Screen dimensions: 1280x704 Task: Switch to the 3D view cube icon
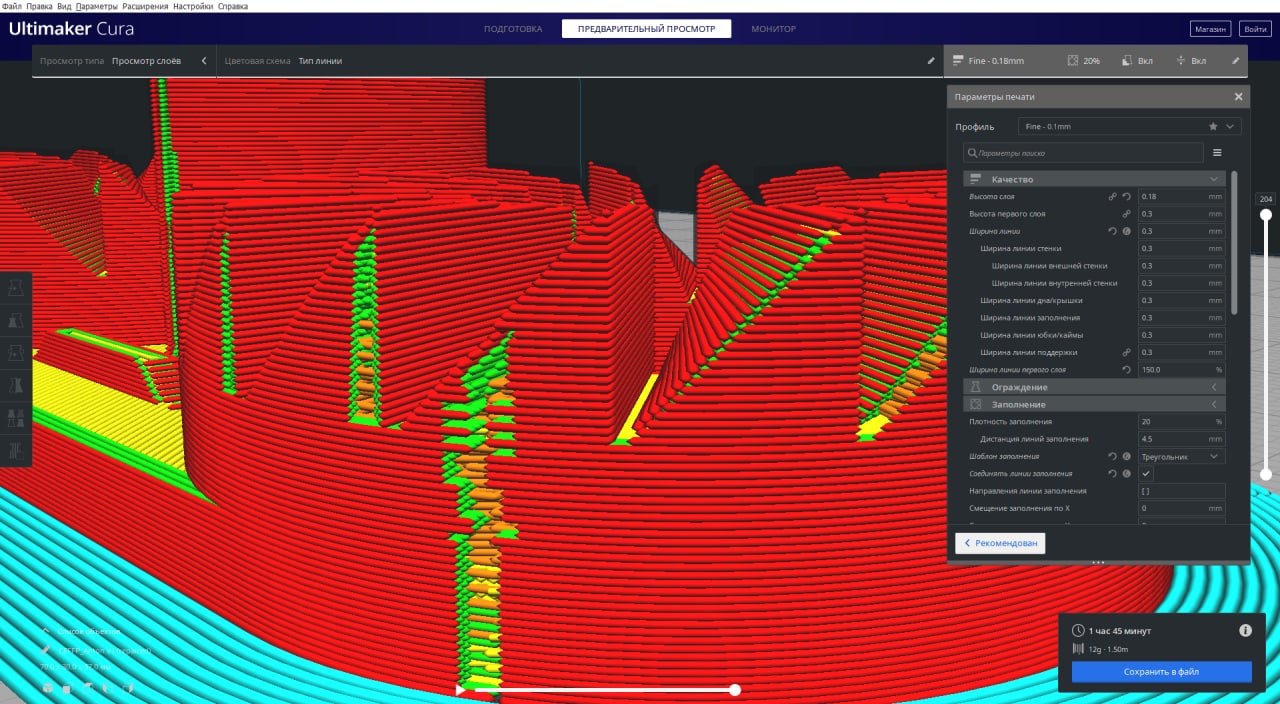click(47, 688)
